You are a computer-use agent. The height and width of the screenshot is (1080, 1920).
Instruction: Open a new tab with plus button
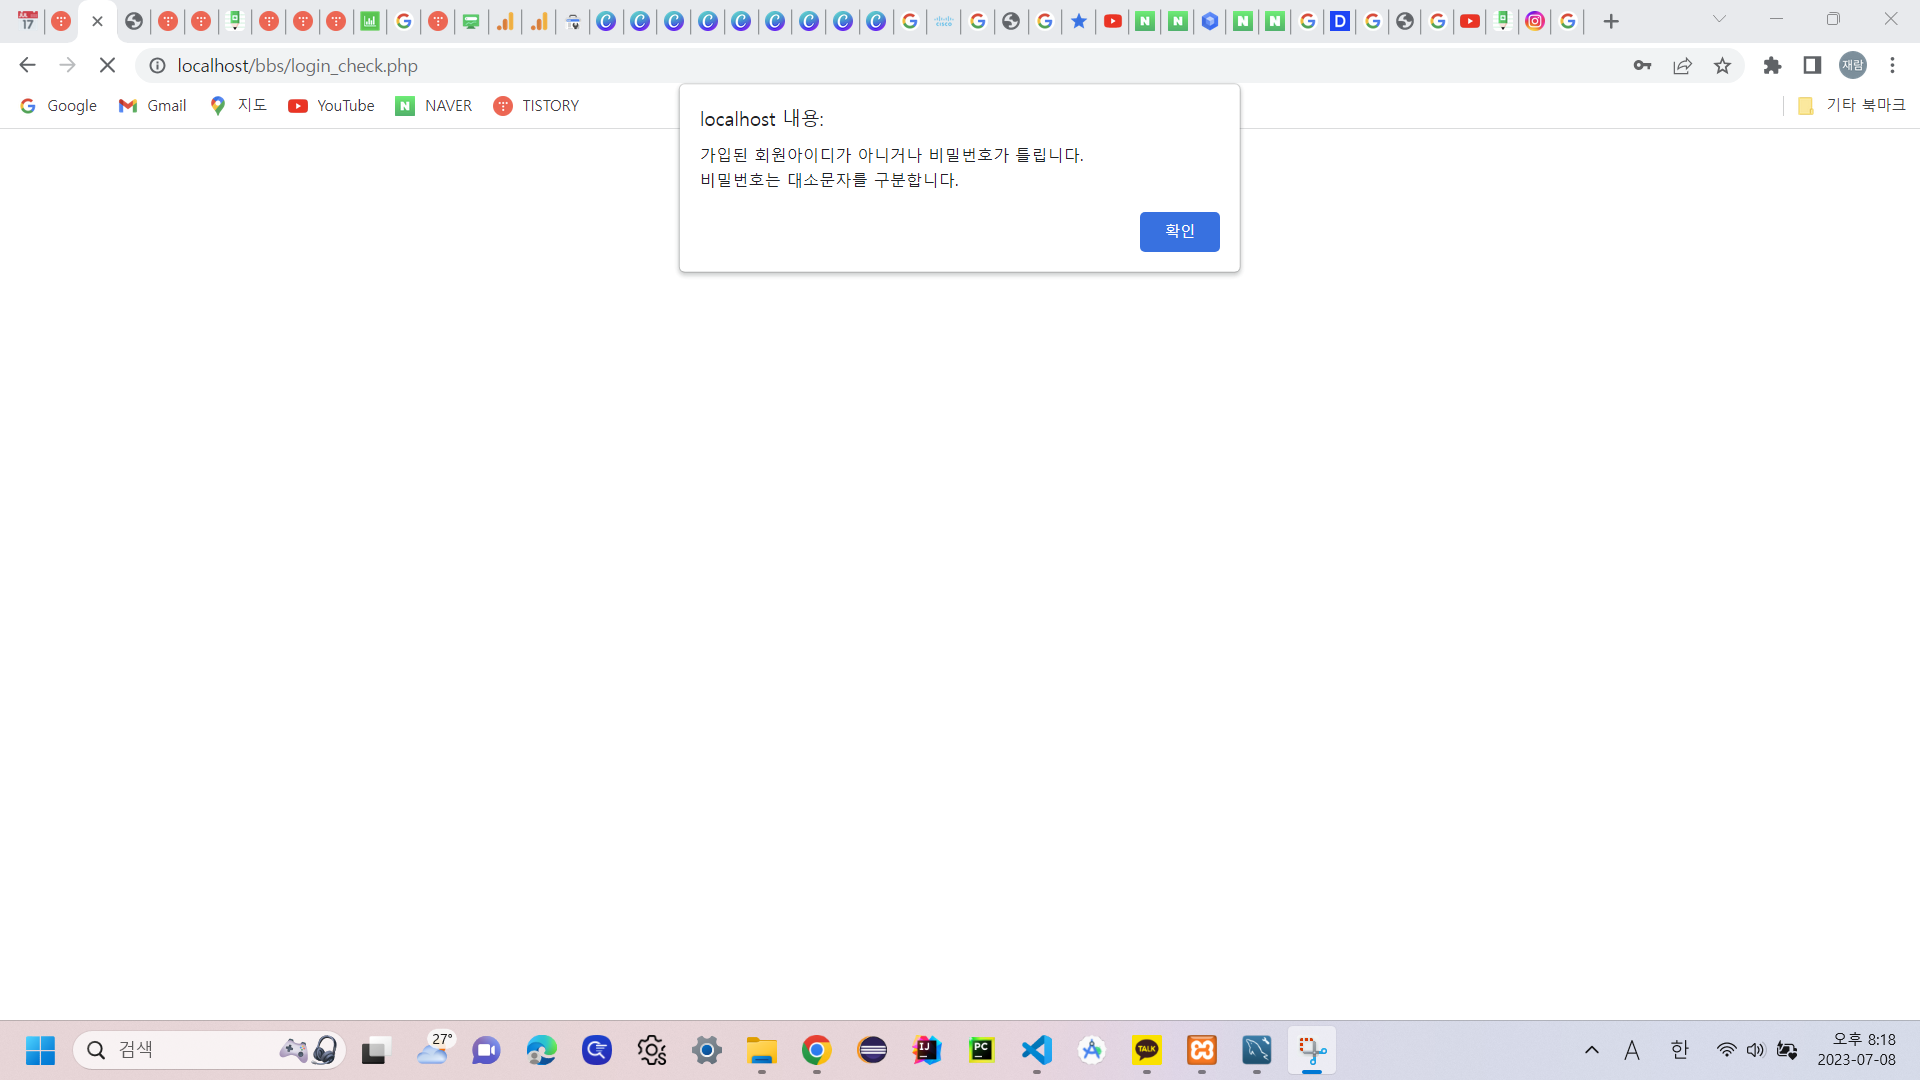1610,21
